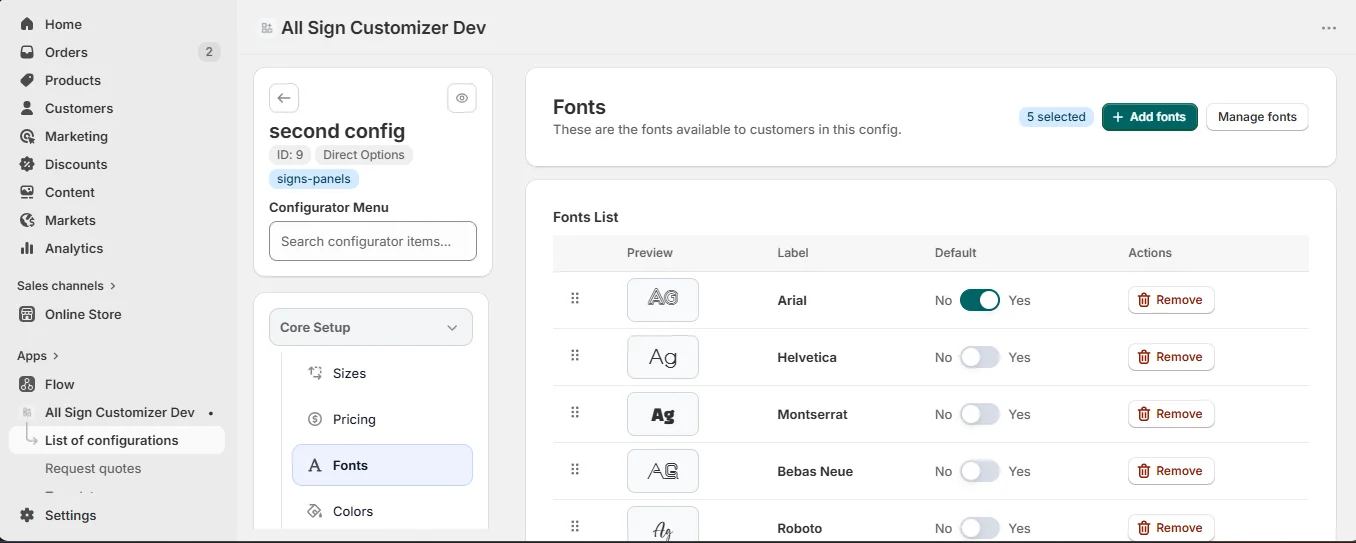Click the Online Store icon
The width and height of the screenshot is (1356, 543).
[27, 314]
